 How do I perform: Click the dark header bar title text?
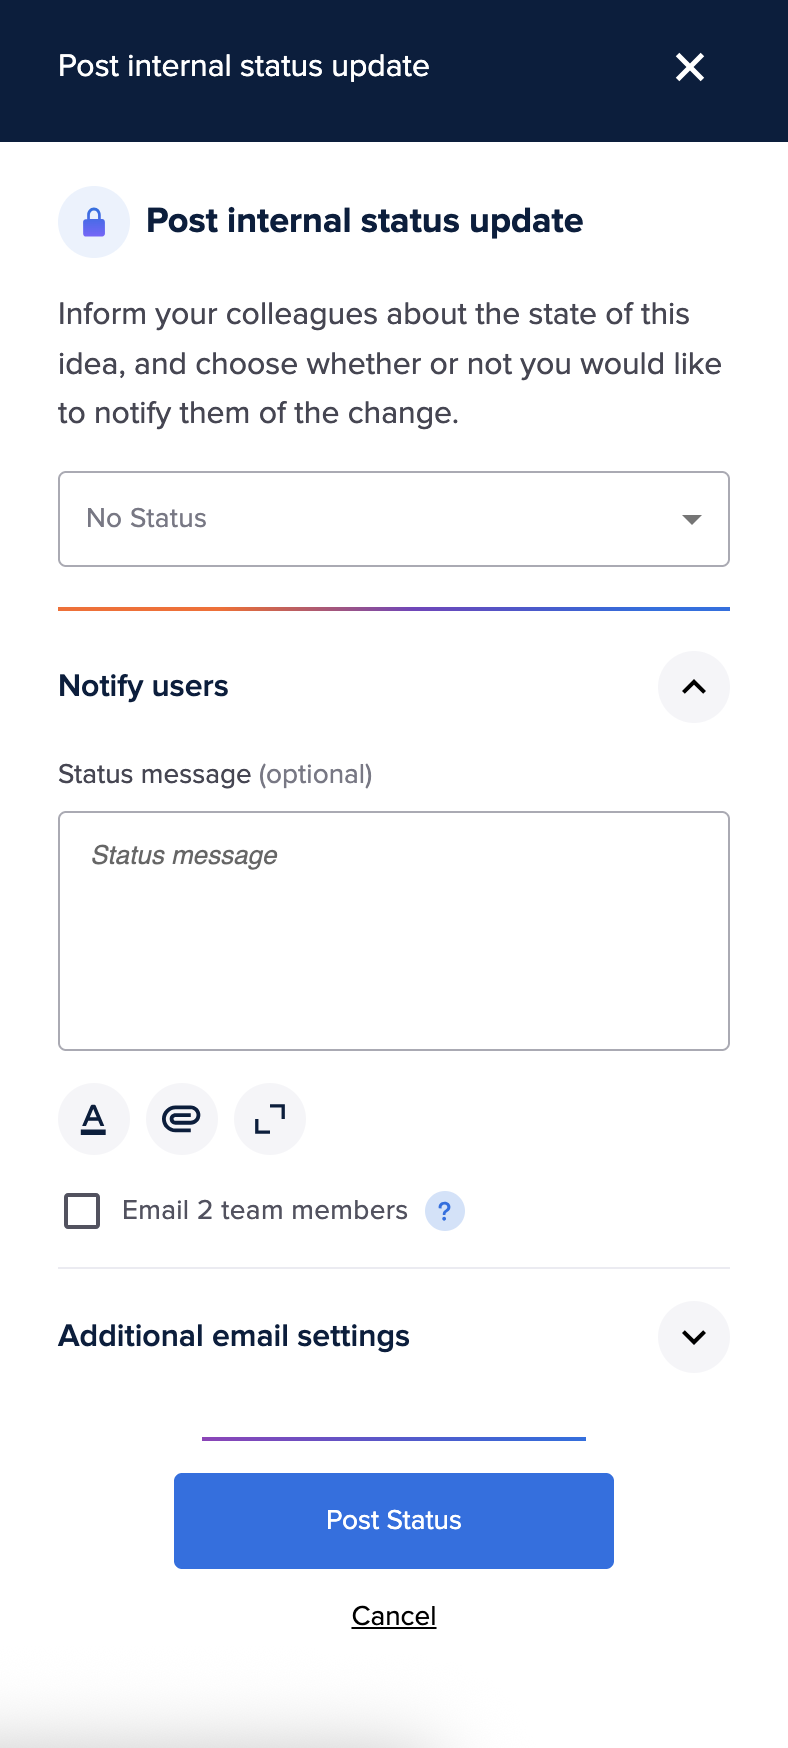244,66
